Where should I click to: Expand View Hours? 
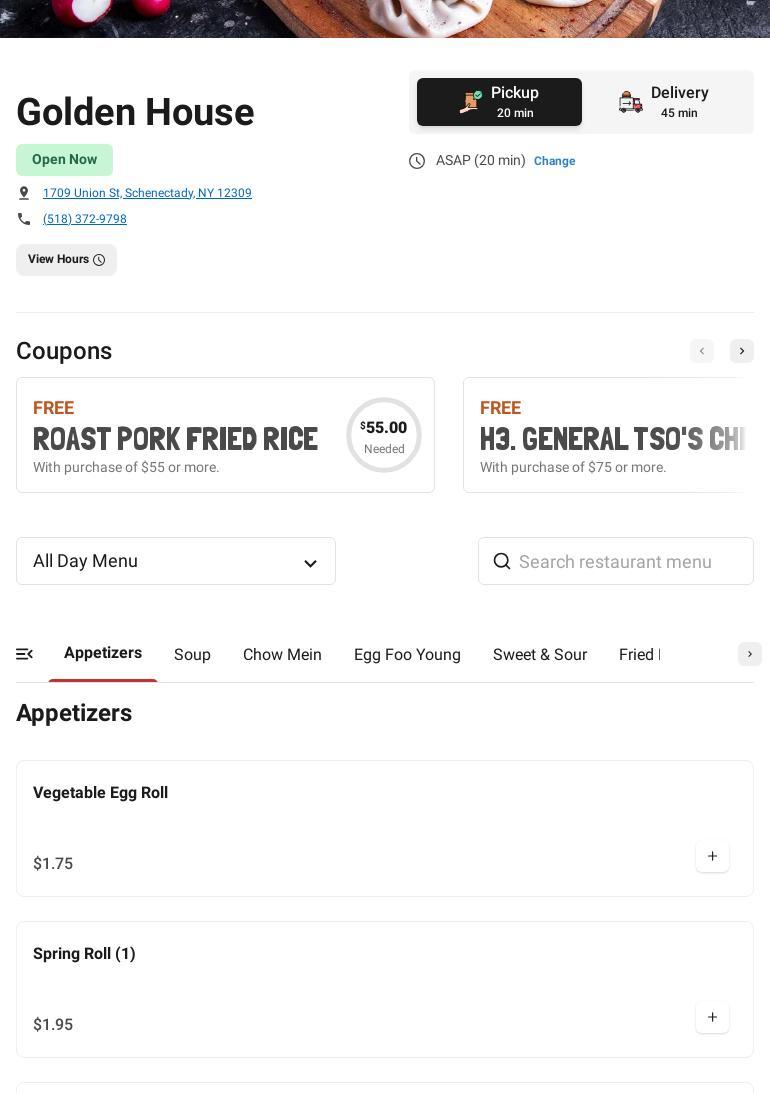66,260
